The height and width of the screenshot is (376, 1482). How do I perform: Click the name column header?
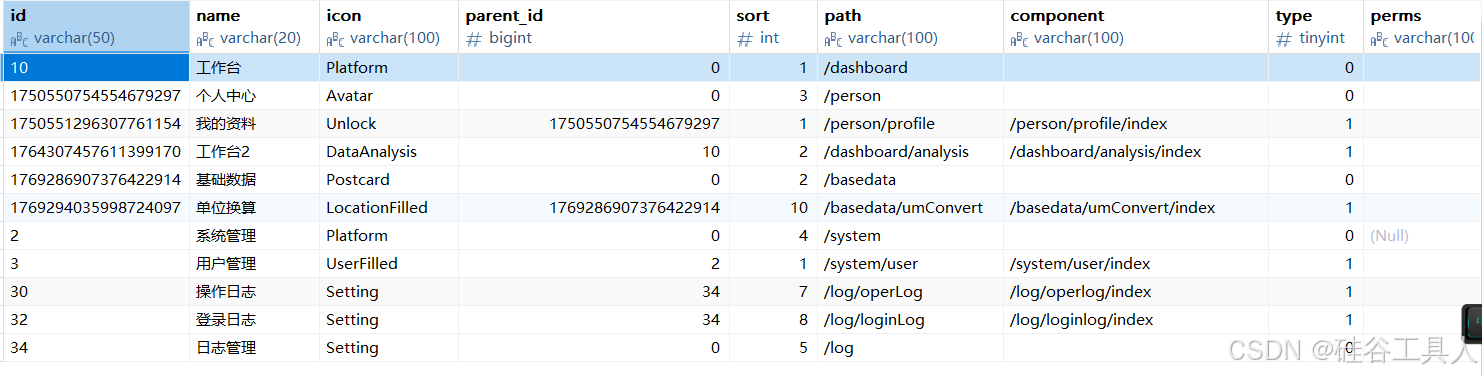[254, 27]
